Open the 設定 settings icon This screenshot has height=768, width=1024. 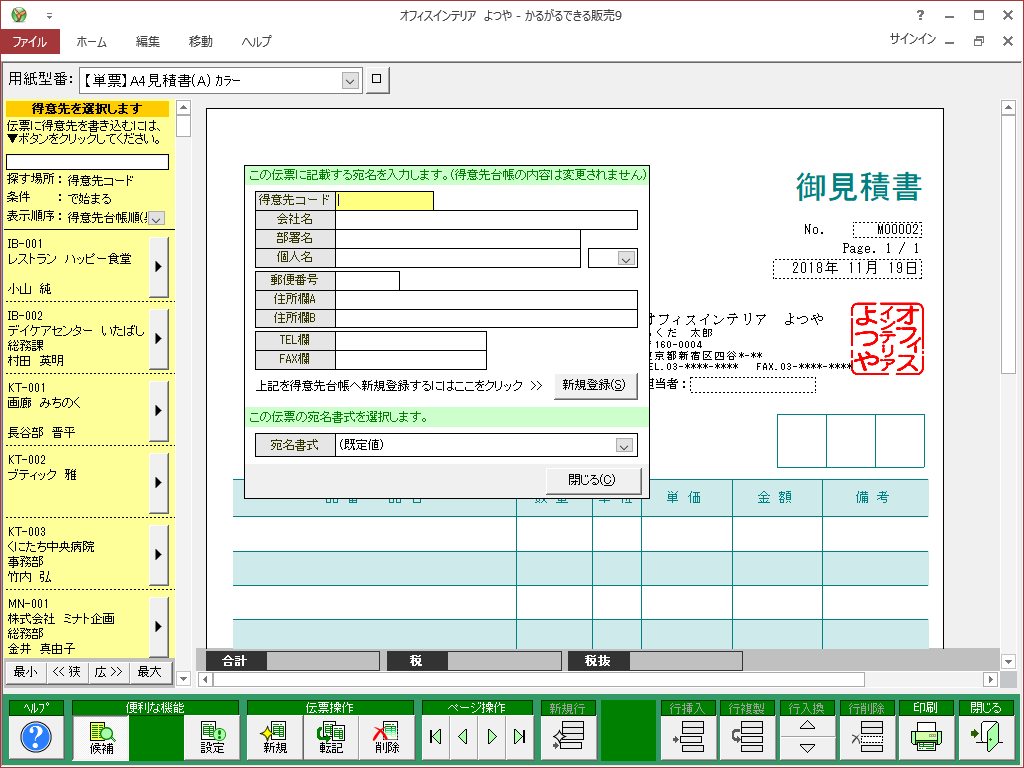click(212, 738)
